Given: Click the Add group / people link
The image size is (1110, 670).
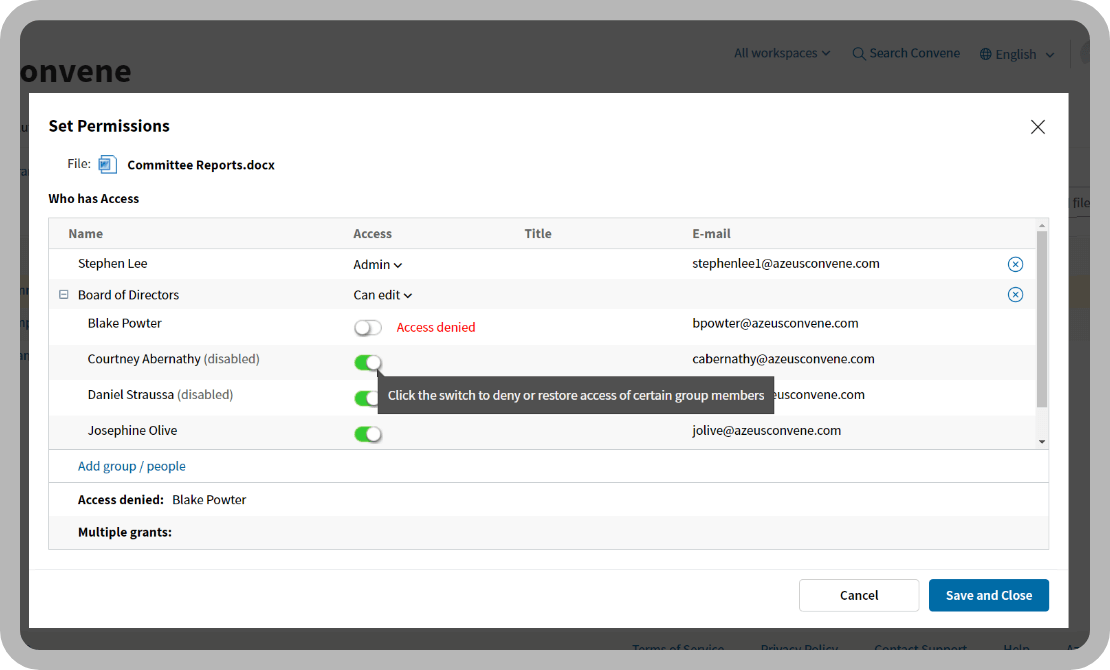Looking at the screenshot, I should point(132,466).
